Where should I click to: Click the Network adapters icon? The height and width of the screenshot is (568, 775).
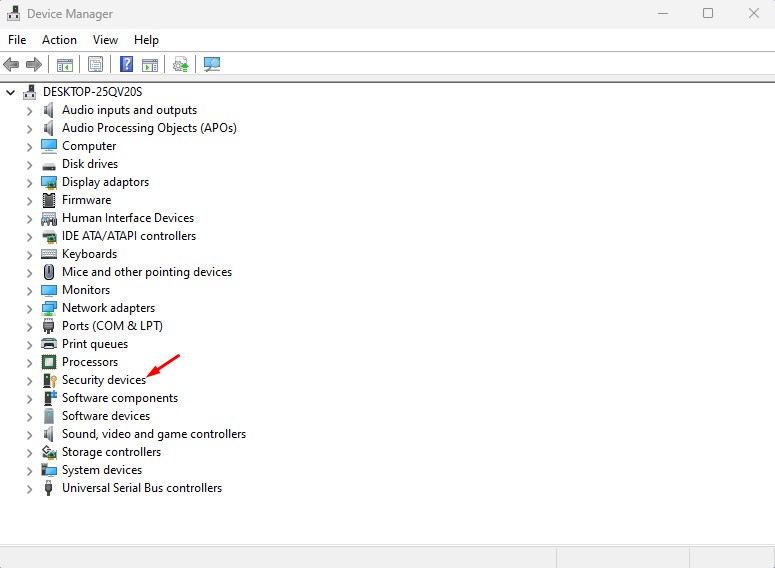pyautogui.click(x=49, y=308)
